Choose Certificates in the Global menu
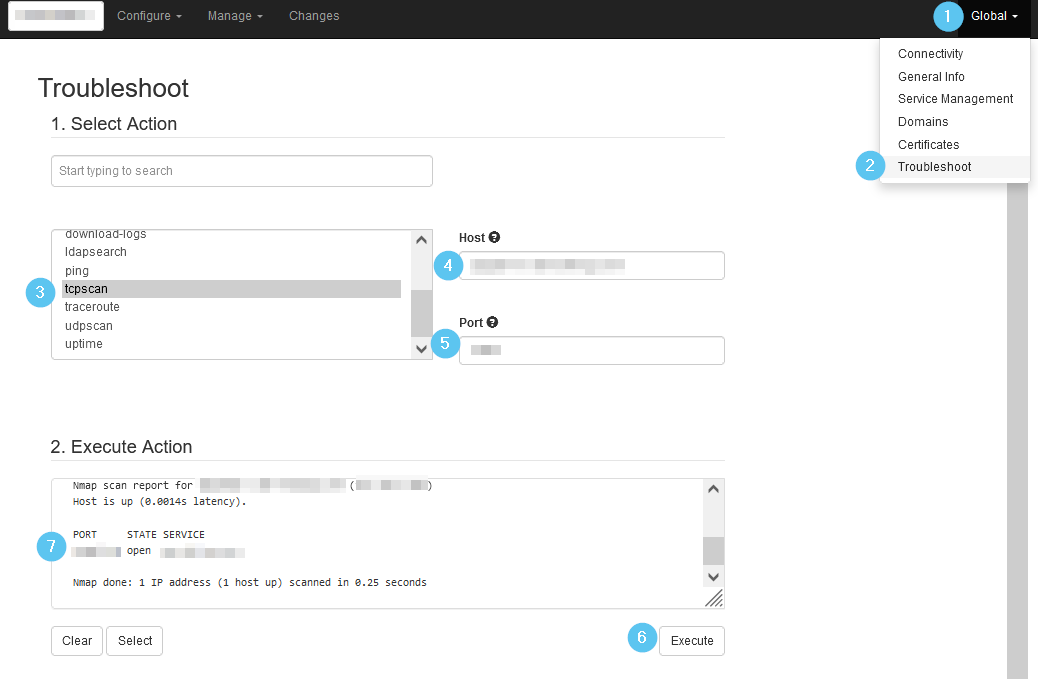Screen dimensions: 1038x679 [928, 145]
